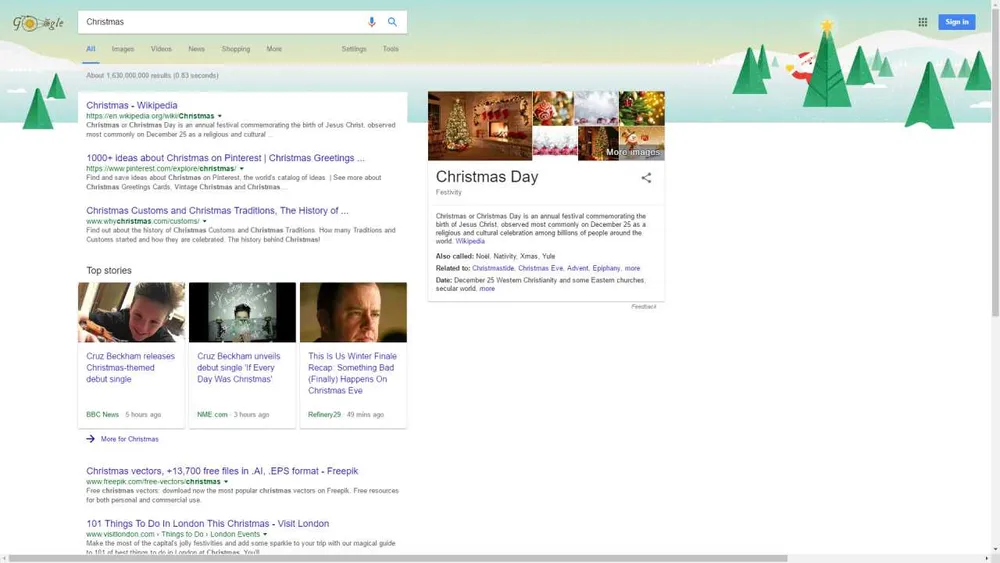Open the Settings menu
This screenshot has width=1000, height=563.
354,49
